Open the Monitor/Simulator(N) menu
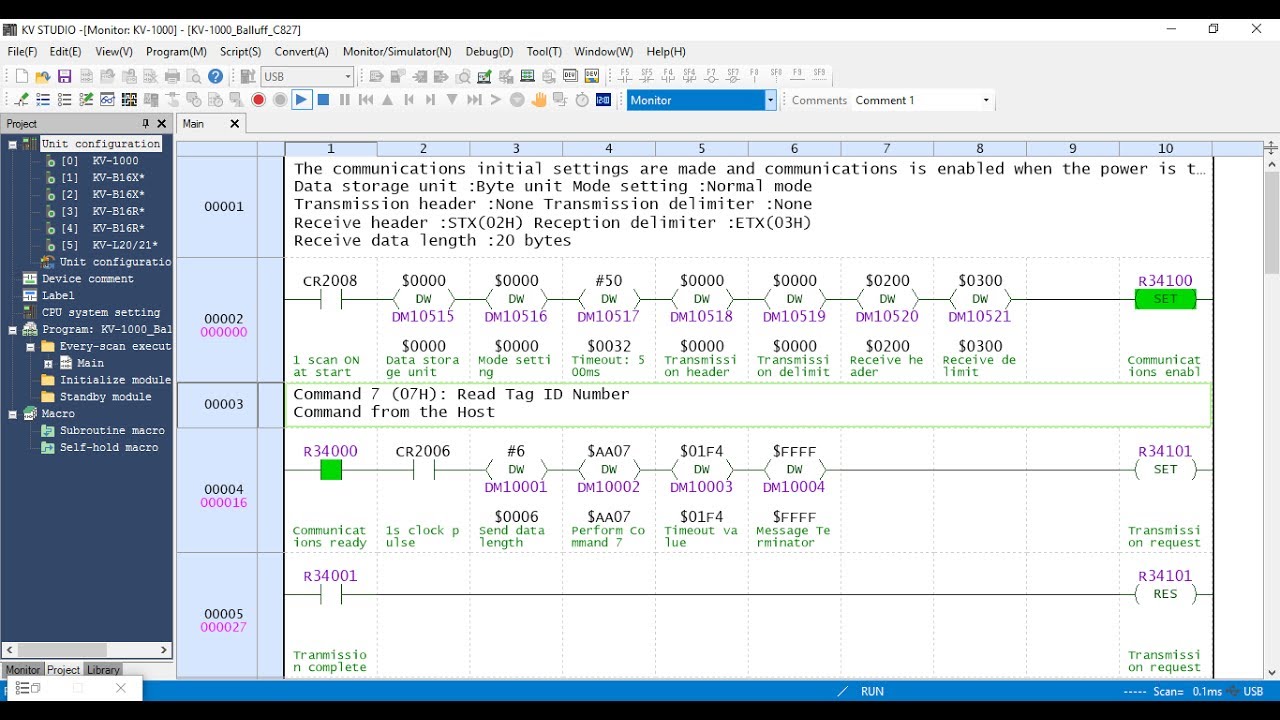The width and height of the screenshot is (1280, 720). tap(397, 51)
